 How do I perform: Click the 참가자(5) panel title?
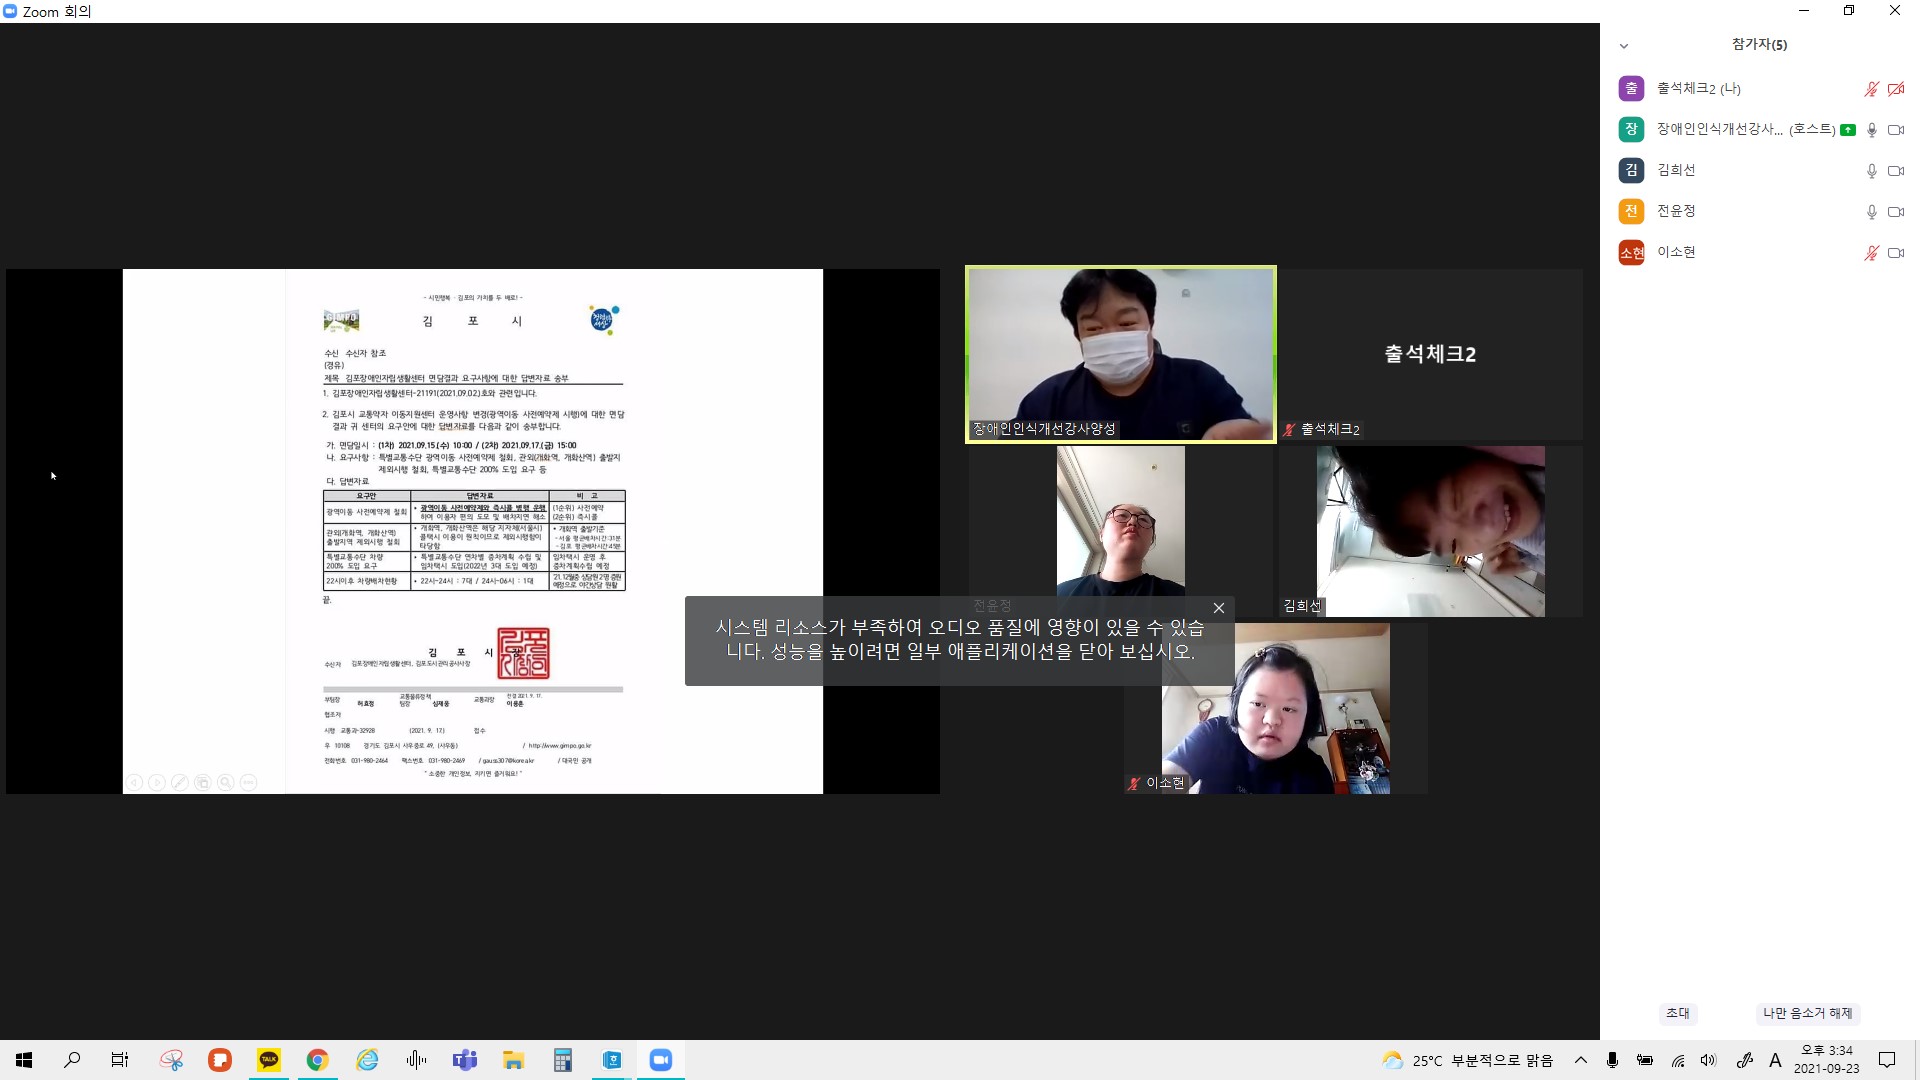pos(1760,44)
